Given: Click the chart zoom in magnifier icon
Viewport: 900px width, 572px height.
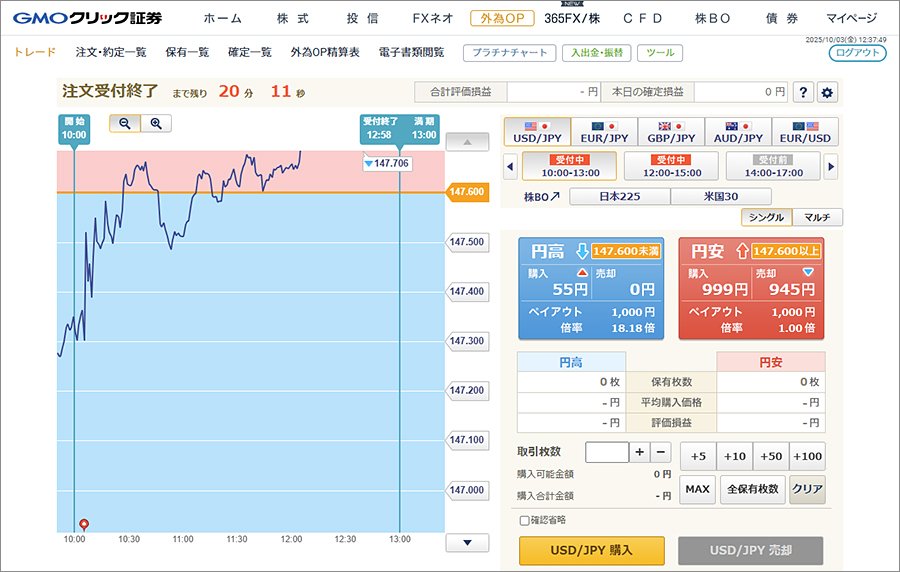Looking at the screenshot, I should 156,123.
